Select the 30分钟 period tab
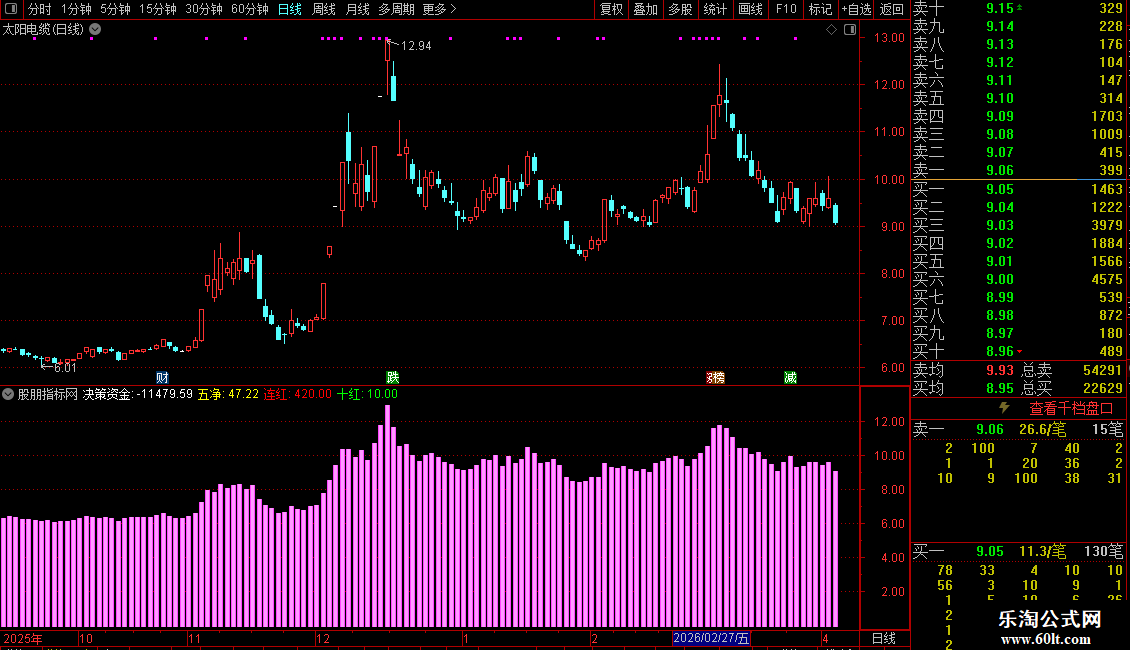This screenshot has width=1130, height=650. (x=203, y=9)
